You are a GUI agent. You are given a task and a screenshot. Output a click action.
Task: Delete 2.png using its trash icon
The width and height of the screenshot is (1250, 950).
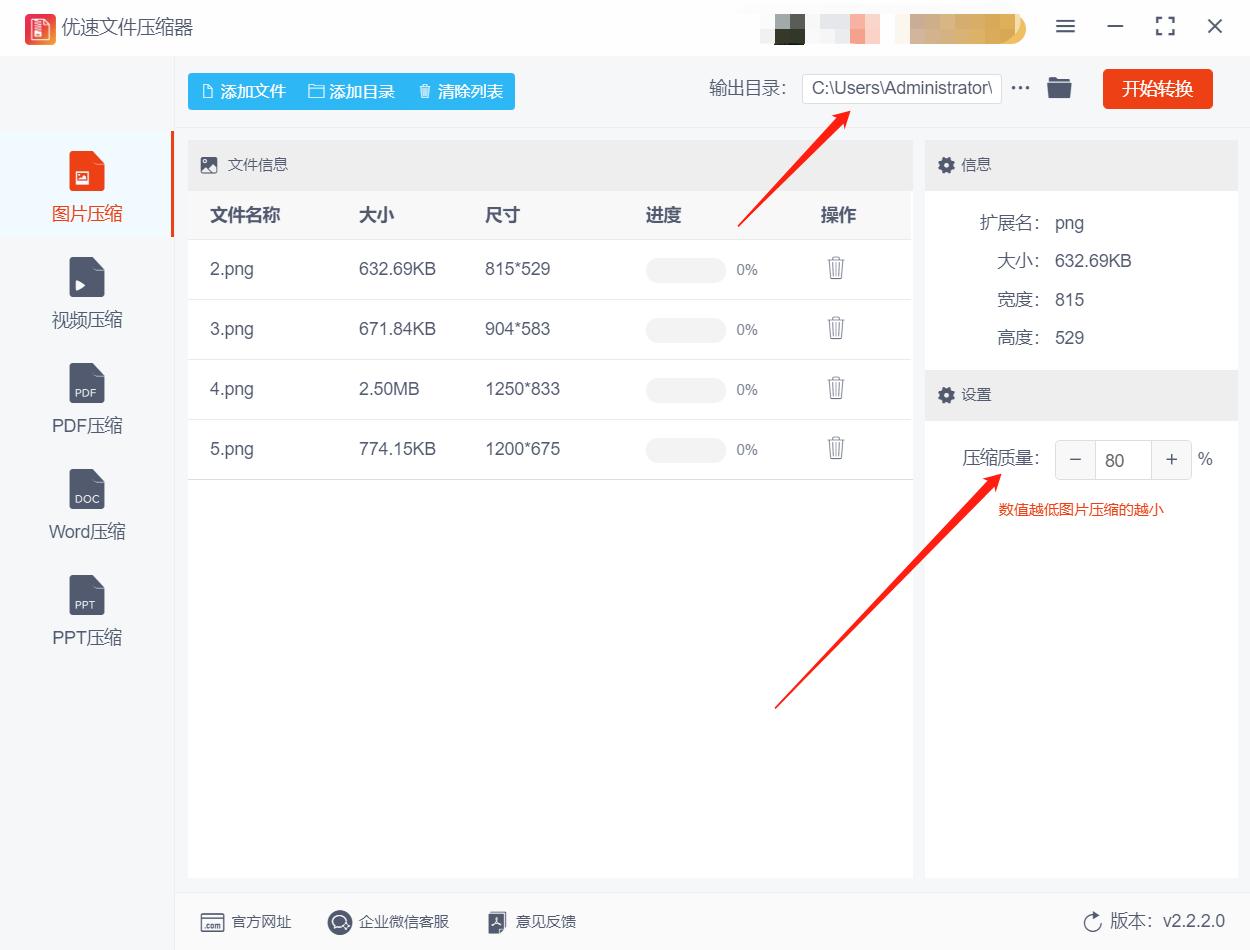pos(835,268)
